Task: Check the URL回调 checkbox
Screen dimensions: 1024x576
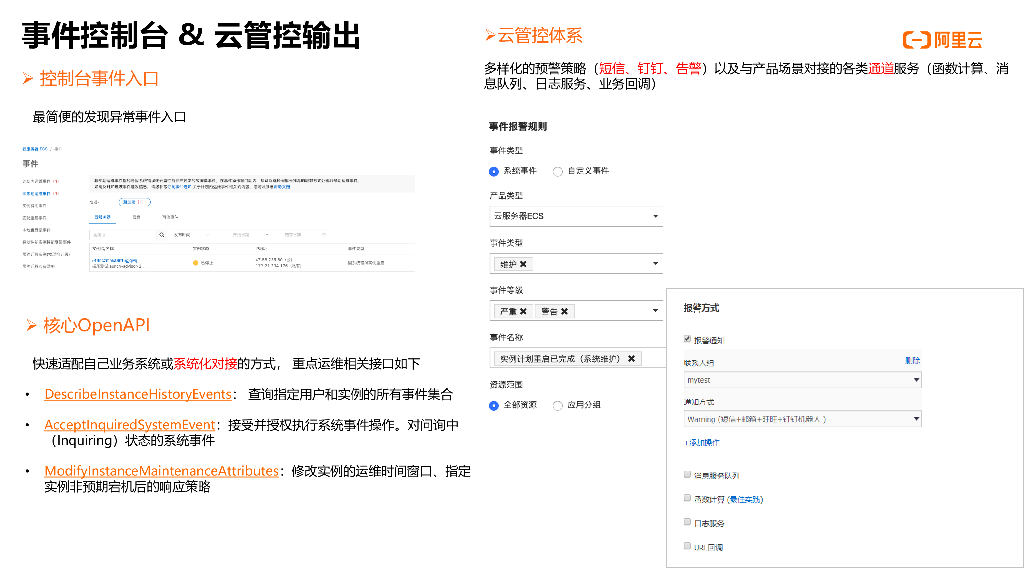Action: [687, 547]
